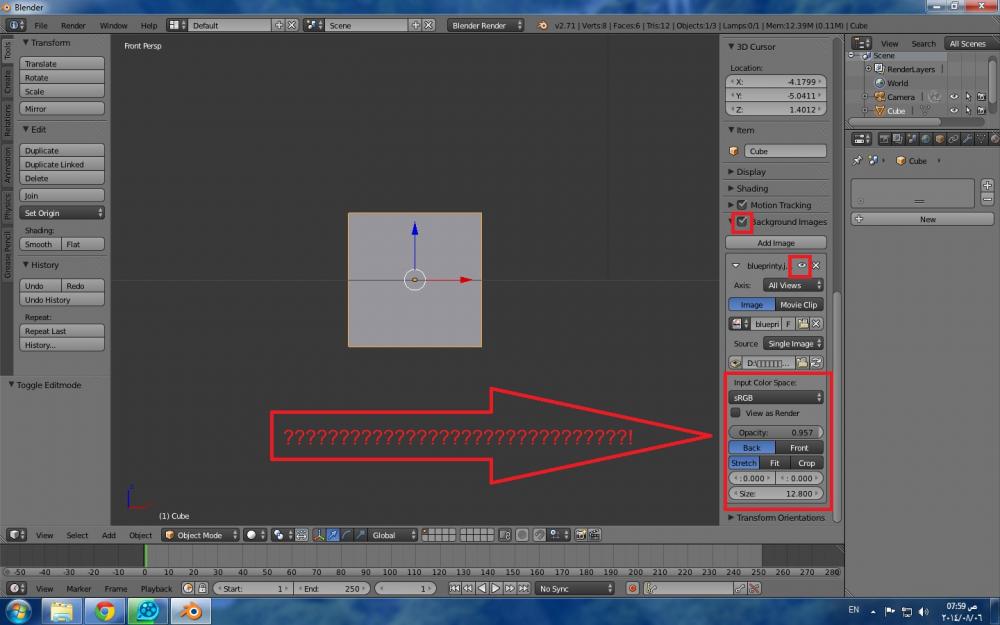
Task: Open the sRGB color space dropdown
Action: (x=777, y=397)
